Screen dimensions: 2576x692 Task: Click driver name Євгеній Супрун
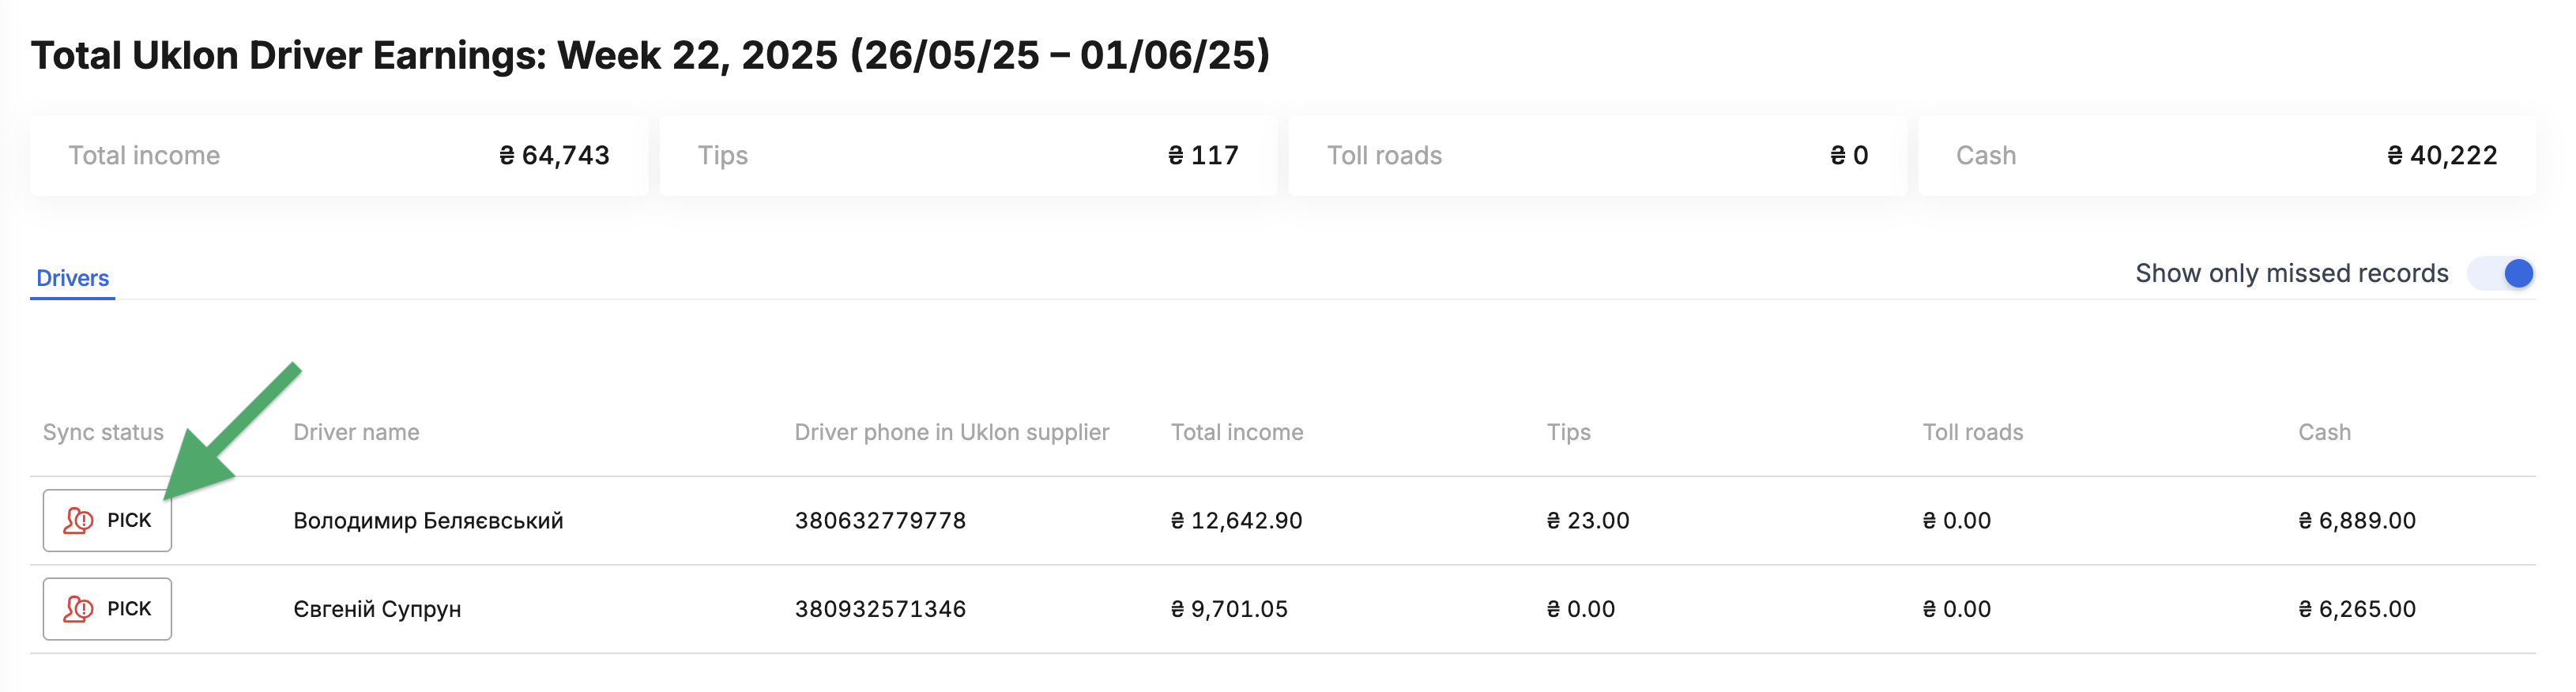coord(377,609)
